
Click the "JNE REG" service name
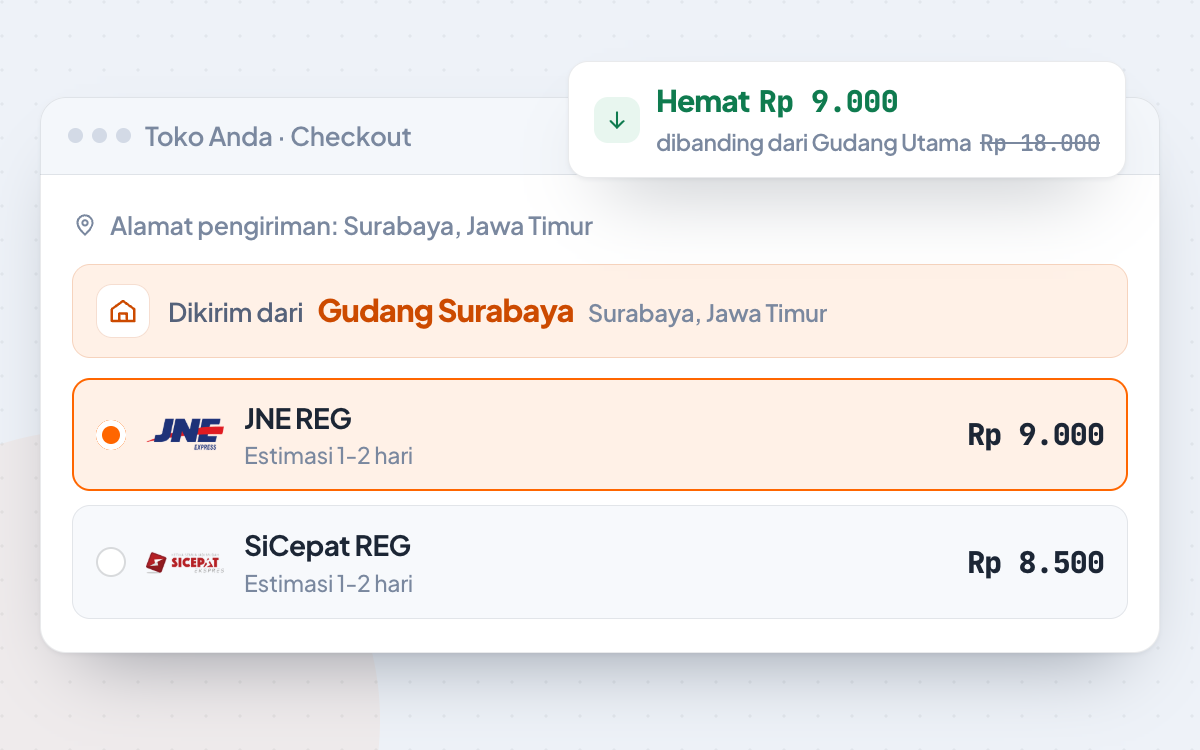298,418
